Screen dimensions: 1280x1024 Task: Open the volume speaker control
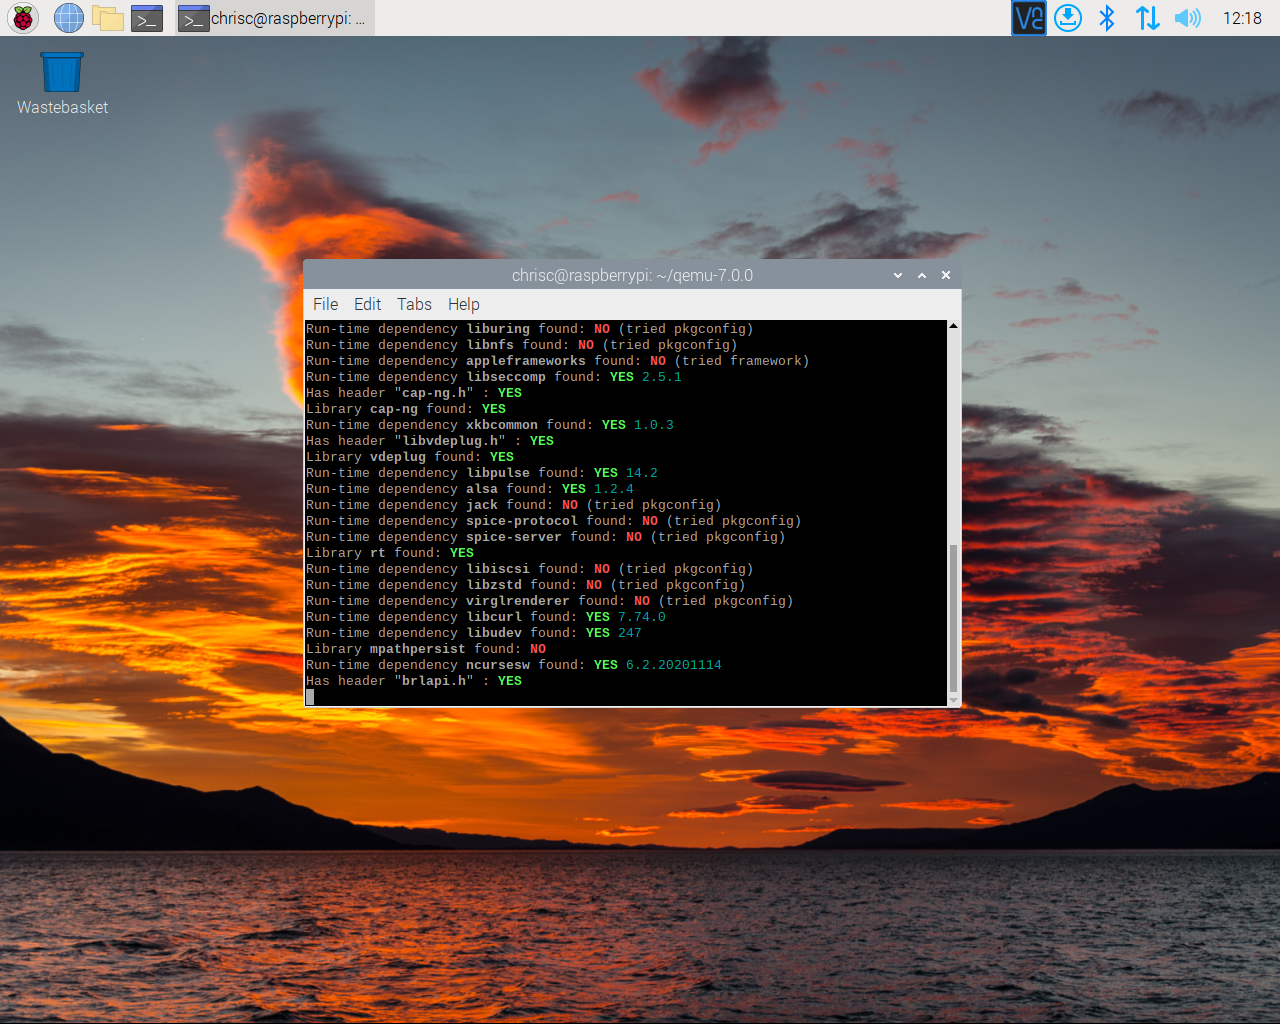pyautogui.click(x=1187, y=18)
